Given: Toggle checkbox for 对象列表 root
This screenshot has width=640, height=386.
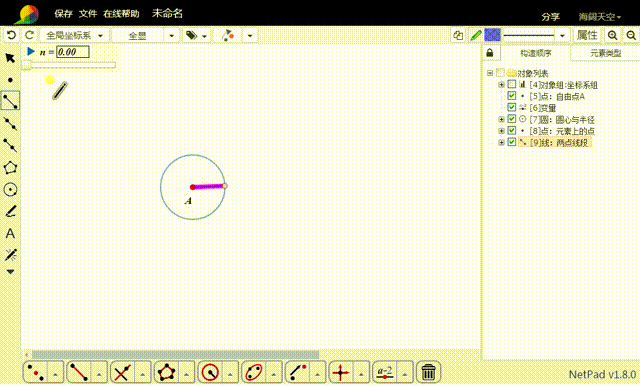Looking at the screenshot, I should (500, 73).
